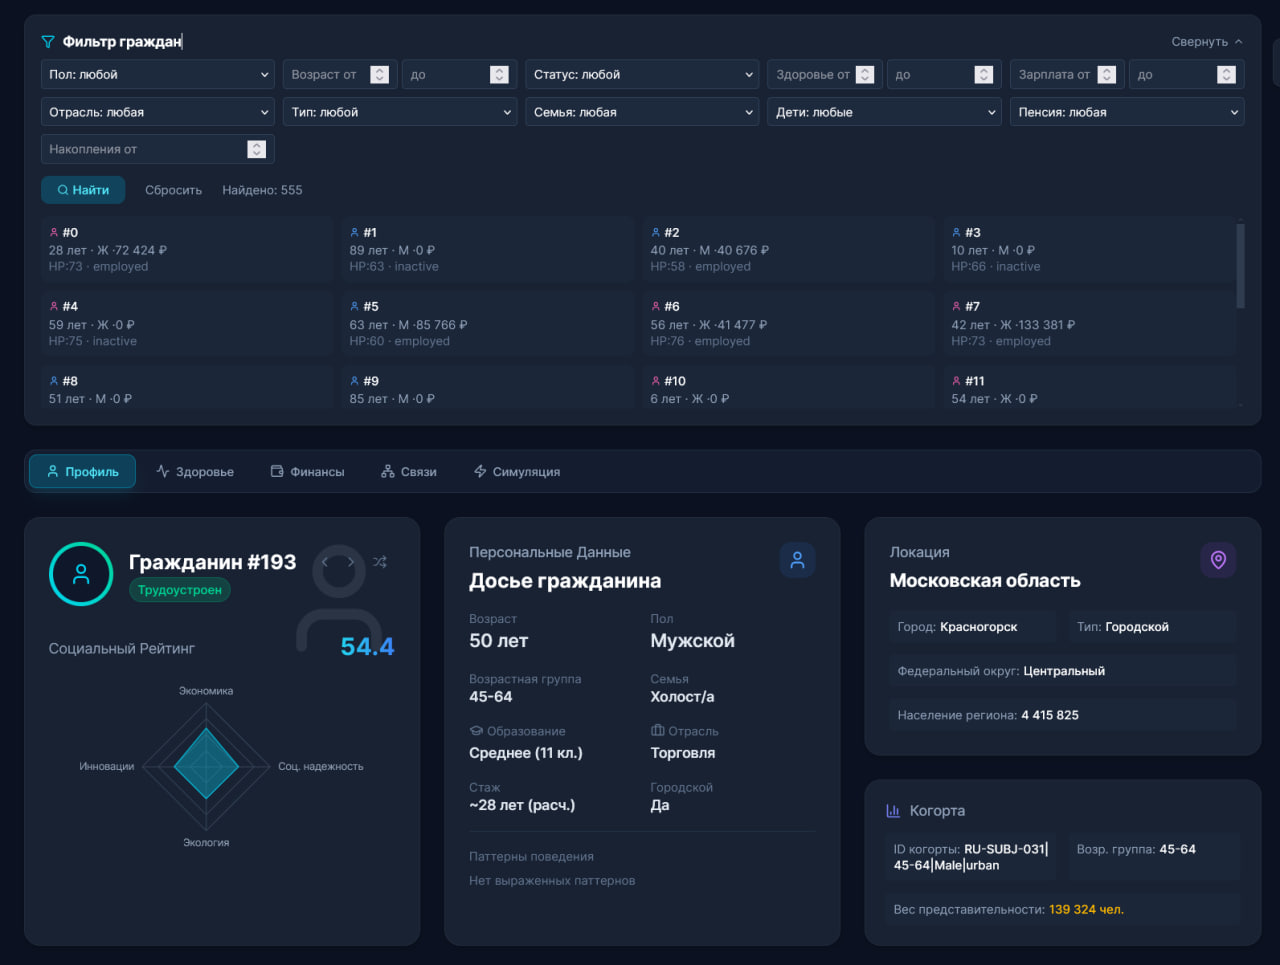Open the Дети: любые dropdown

(x=884, y=112)
